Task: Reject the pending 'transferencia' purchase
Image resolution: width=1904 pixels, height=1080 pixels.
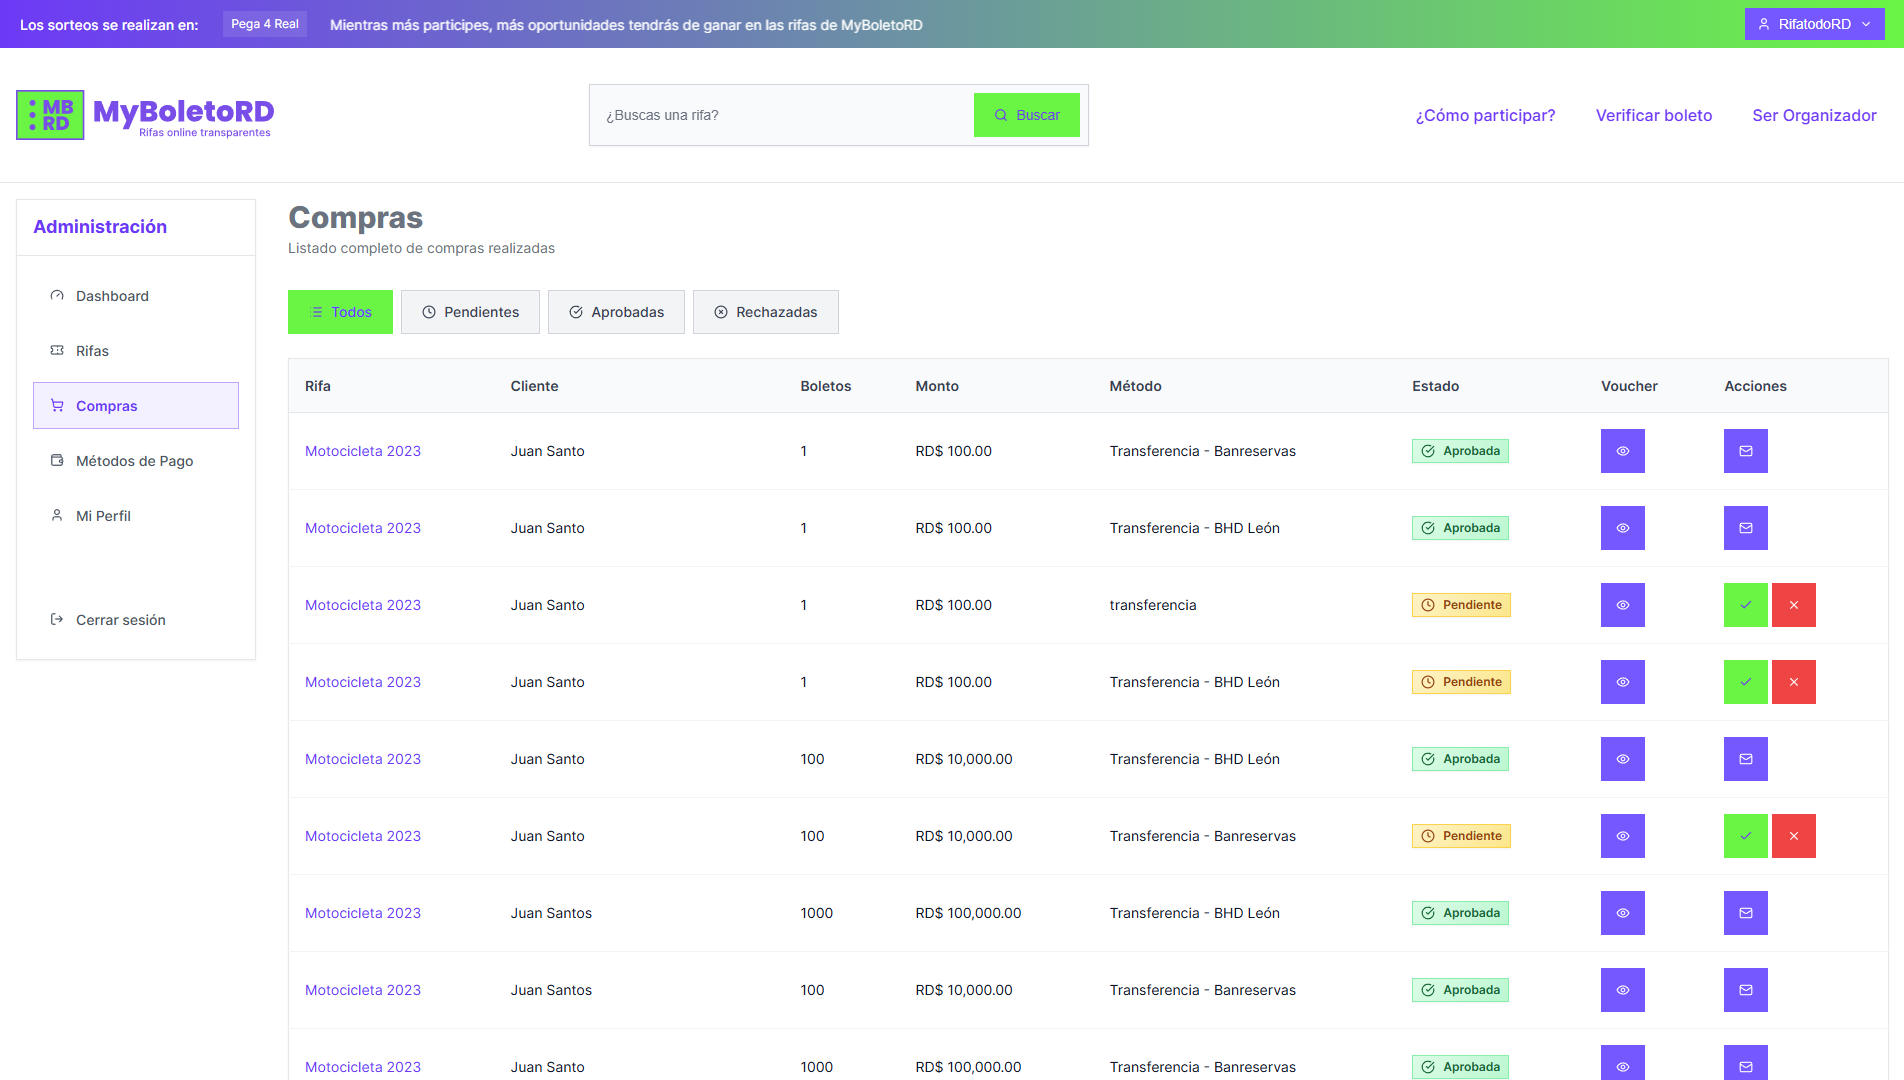Action: pos(1793,605)
